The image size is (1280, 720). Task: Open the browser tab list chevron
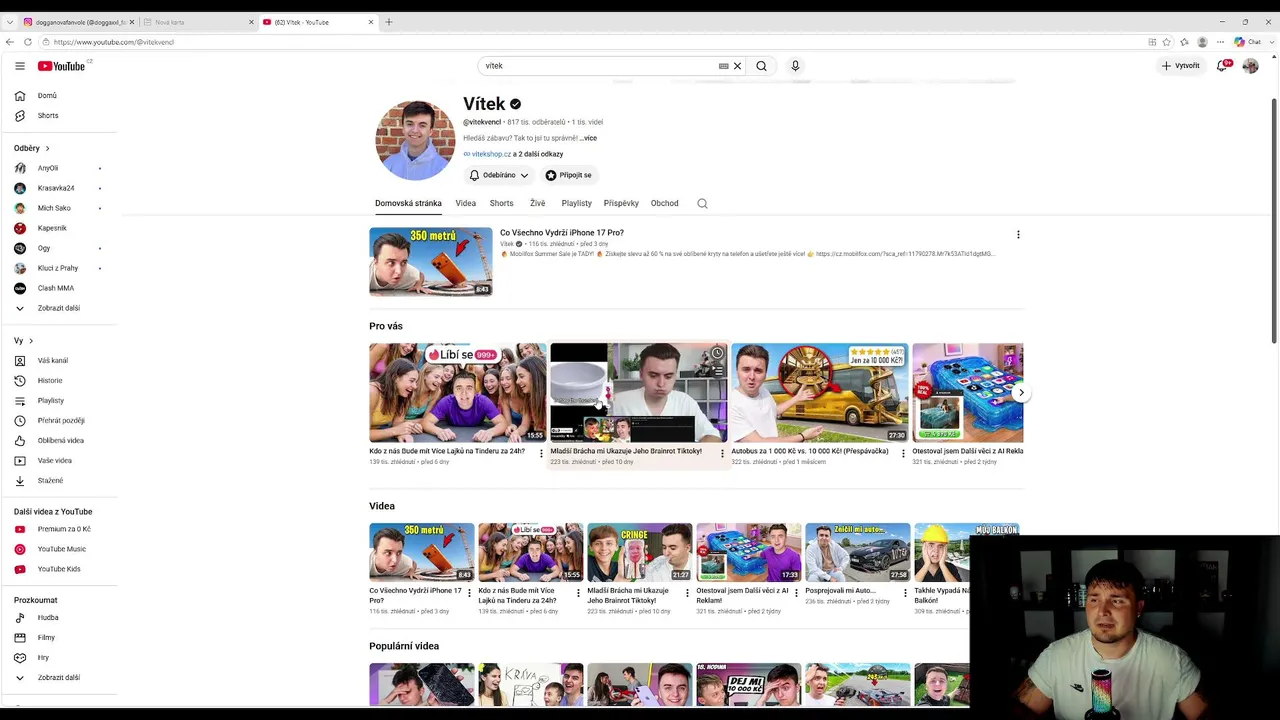click(10, 22)
